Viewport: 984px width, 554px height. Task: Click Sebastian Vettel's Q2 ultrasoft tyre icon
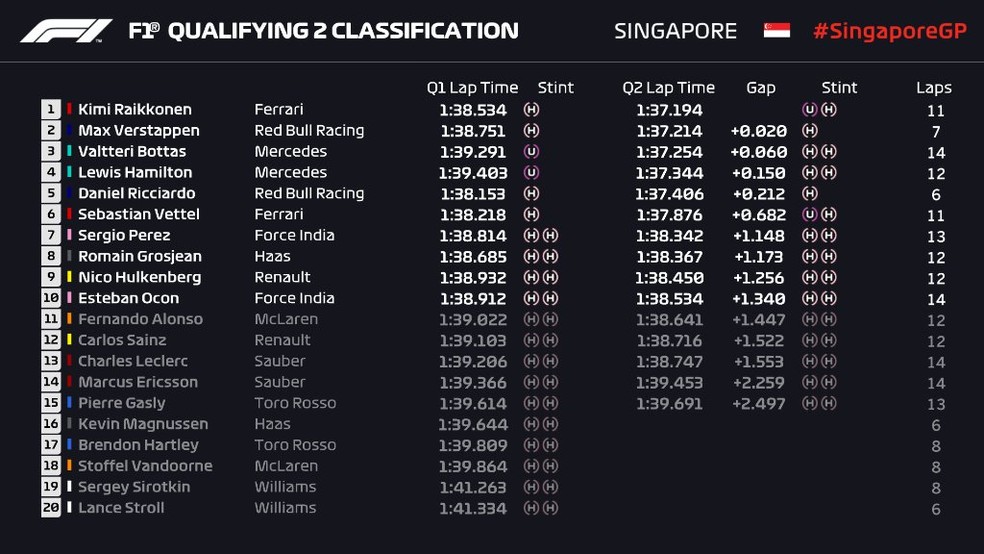coord(809,214)
